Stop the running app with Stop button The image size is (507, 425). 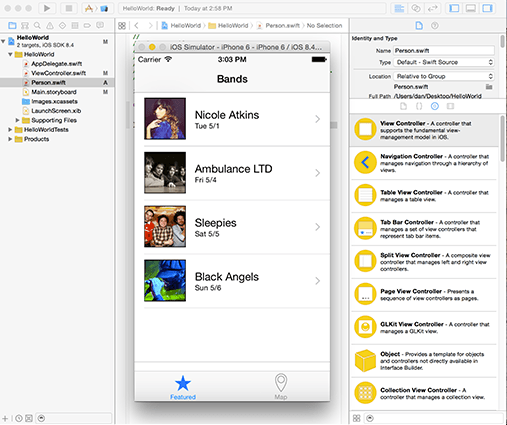(69, 8)
